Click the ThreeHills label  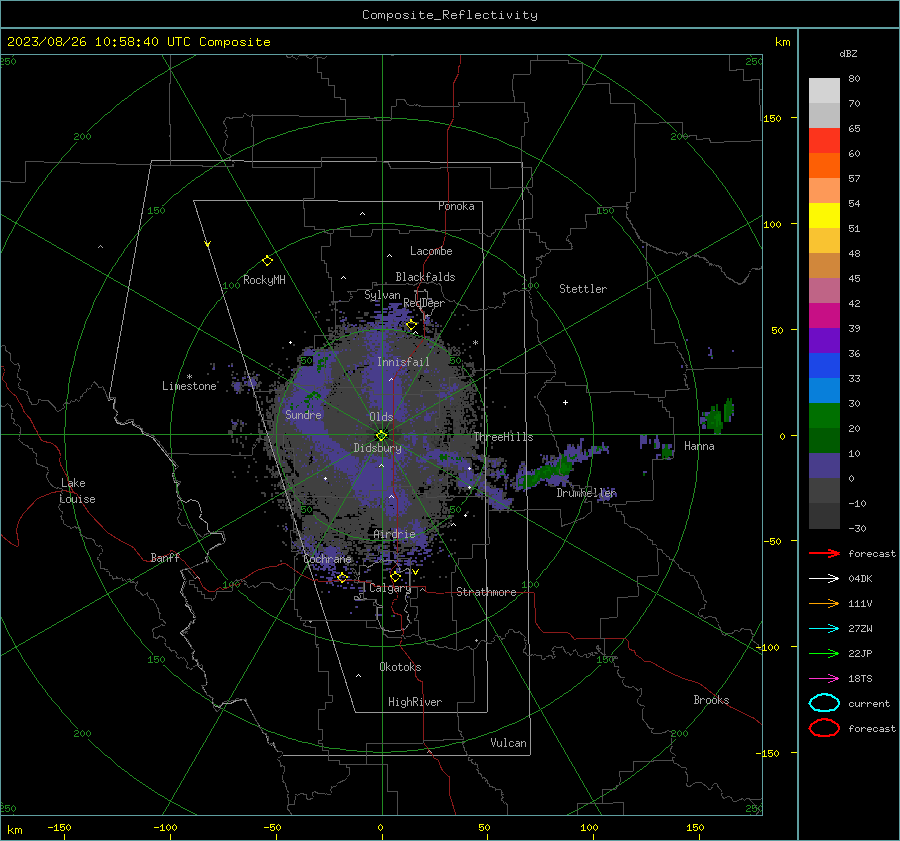[x=503, y=437]
